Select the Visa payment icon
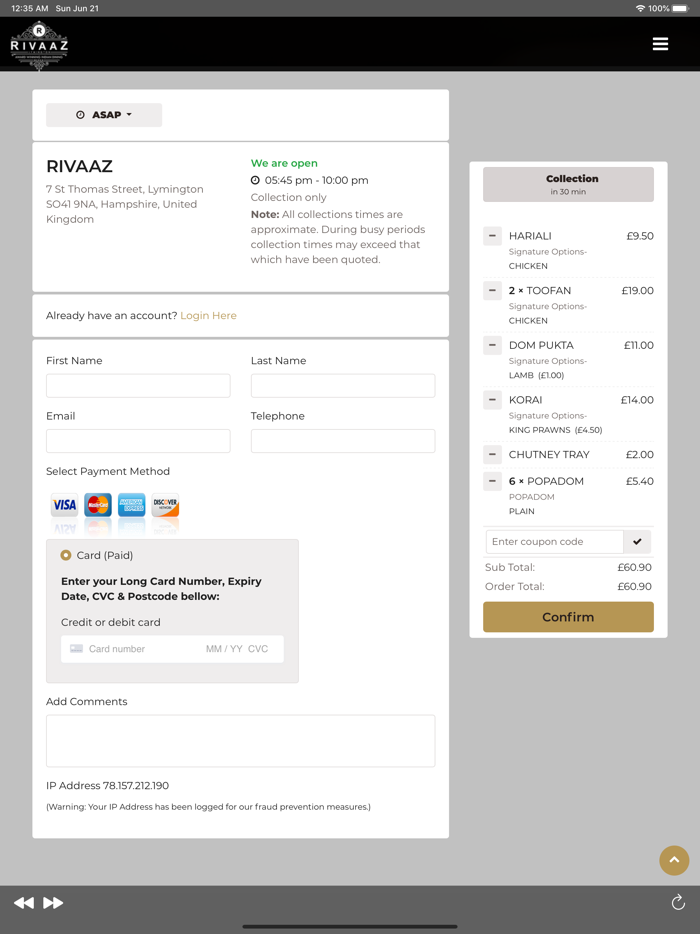Viewport: 700px width, 934px height. [x=64, y=504]
